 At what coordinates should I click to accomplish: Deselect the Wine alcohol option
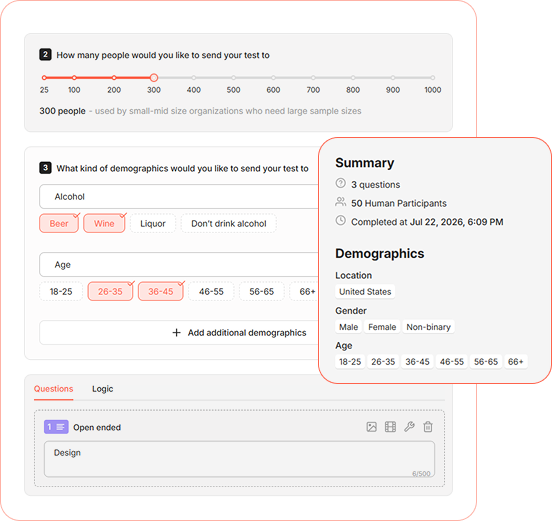point(104,224)
